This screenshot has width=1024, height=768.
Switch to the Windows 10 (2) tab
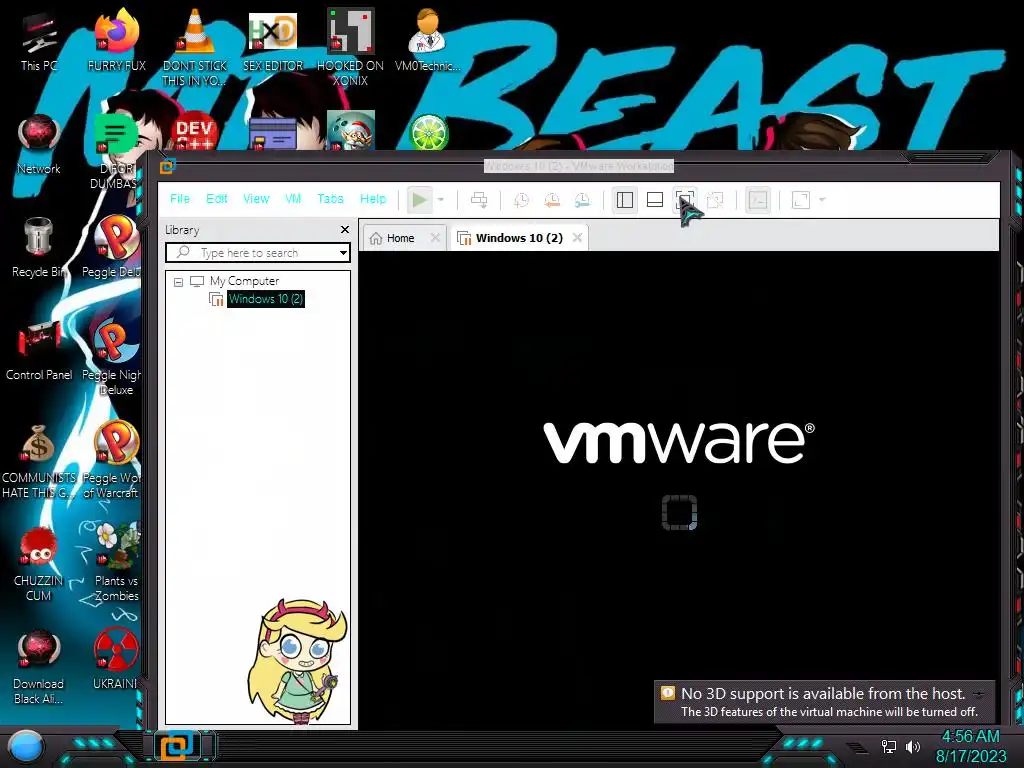pyautogui.click(x=519, y=238)
